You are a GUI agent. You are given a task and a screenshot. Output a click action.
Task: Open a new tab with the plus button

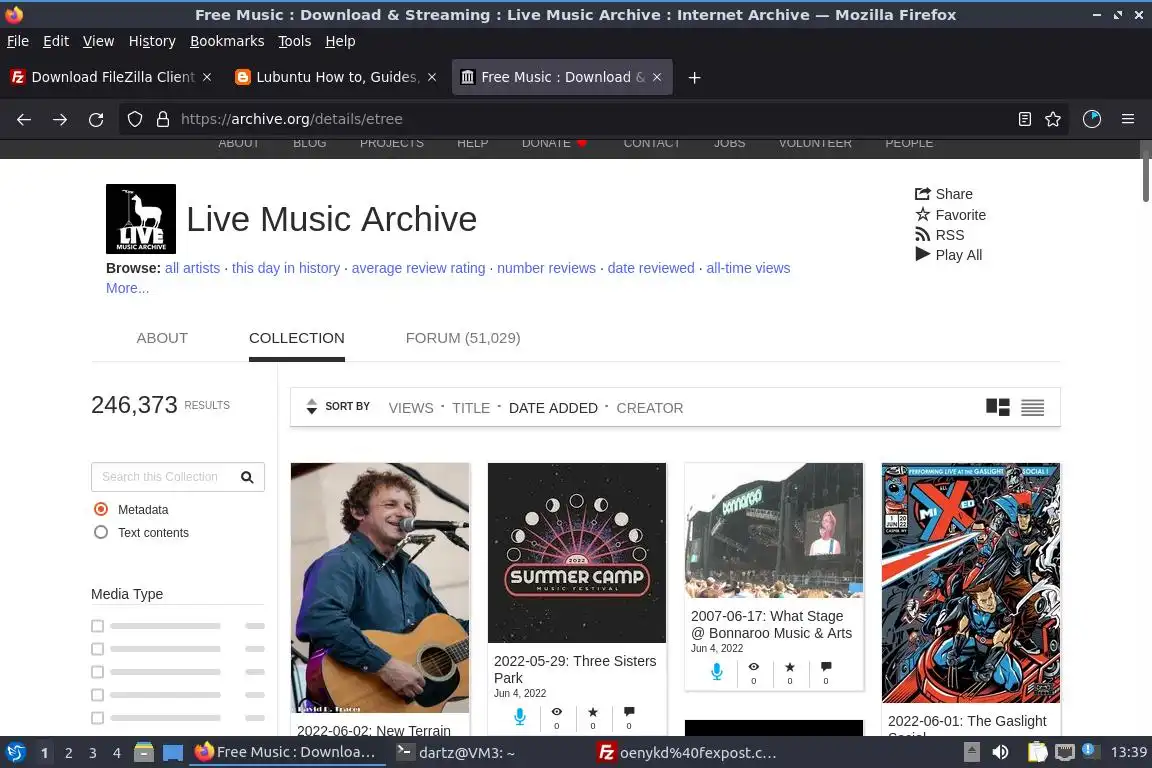(x=694, y=77)
